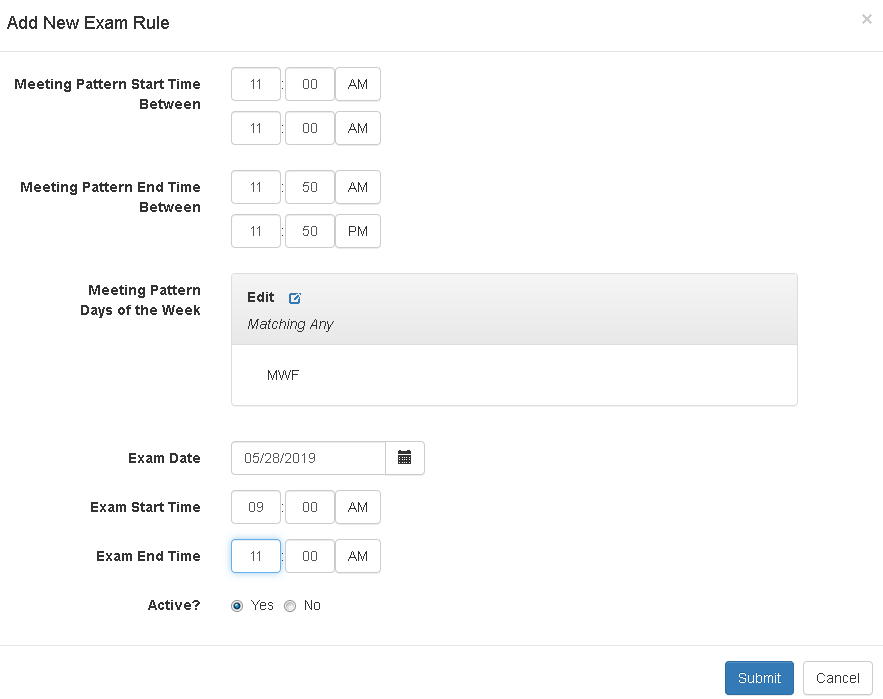Click first Meeting Pattern Start Time hour field
Image resolution: width=883 pixels, height=699 pixels.
pos(256,85)
